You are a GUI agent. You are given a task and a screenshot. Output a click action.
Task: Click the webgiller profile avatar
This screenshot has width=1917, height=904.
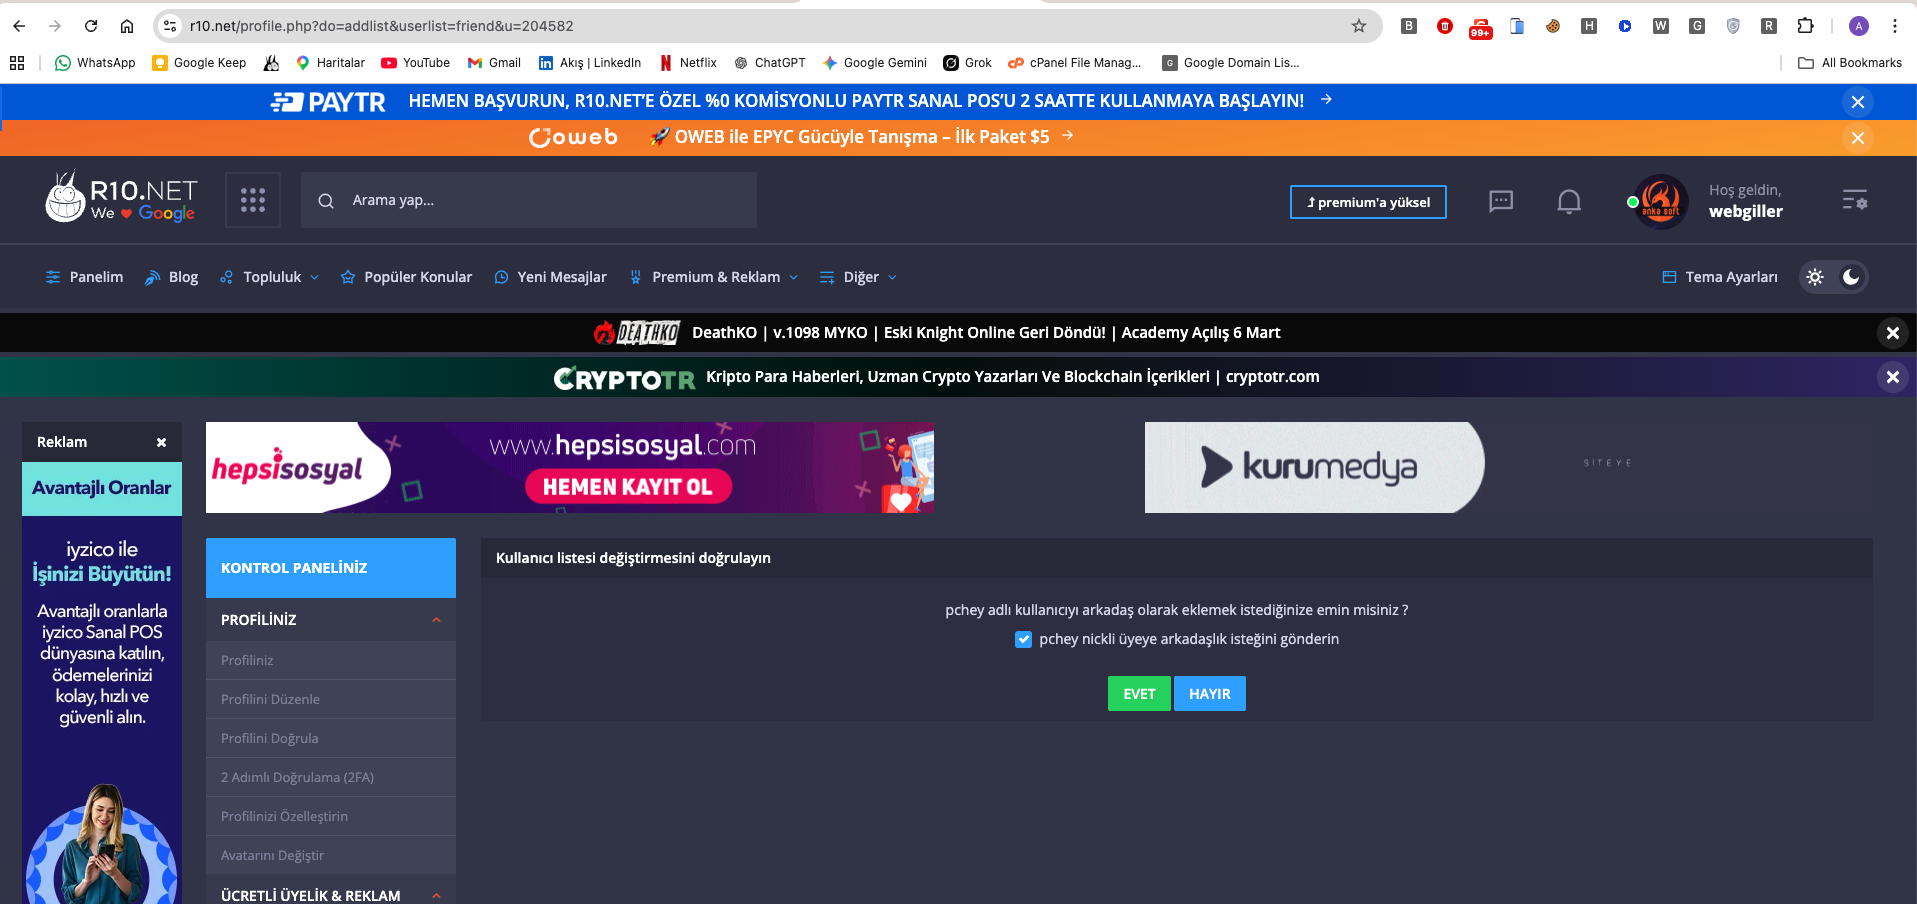(x=1660, y=201)
